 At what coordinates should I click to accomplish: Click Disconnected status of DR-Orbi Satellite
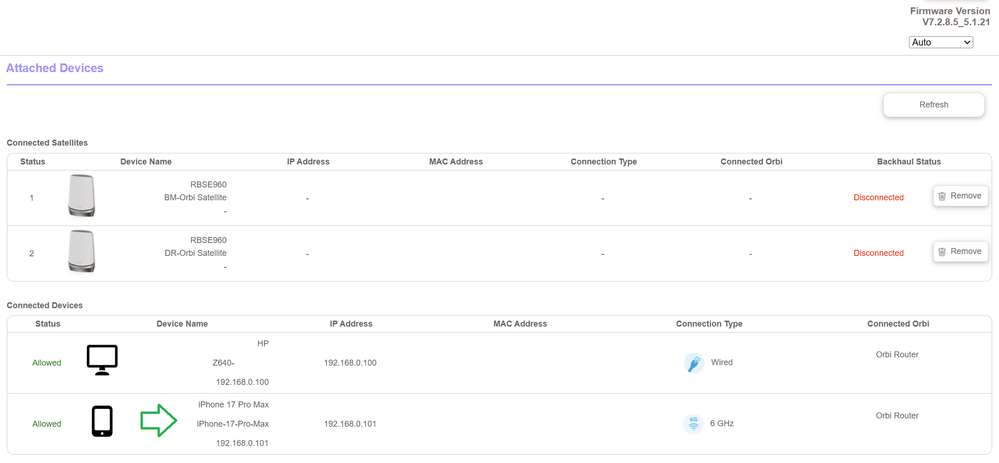click(878, 253)
